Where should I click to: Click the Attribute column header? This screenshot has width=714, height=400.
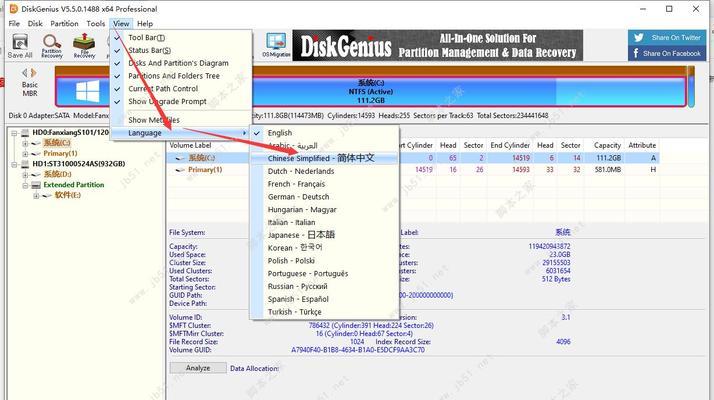click(x=642, y=145)
